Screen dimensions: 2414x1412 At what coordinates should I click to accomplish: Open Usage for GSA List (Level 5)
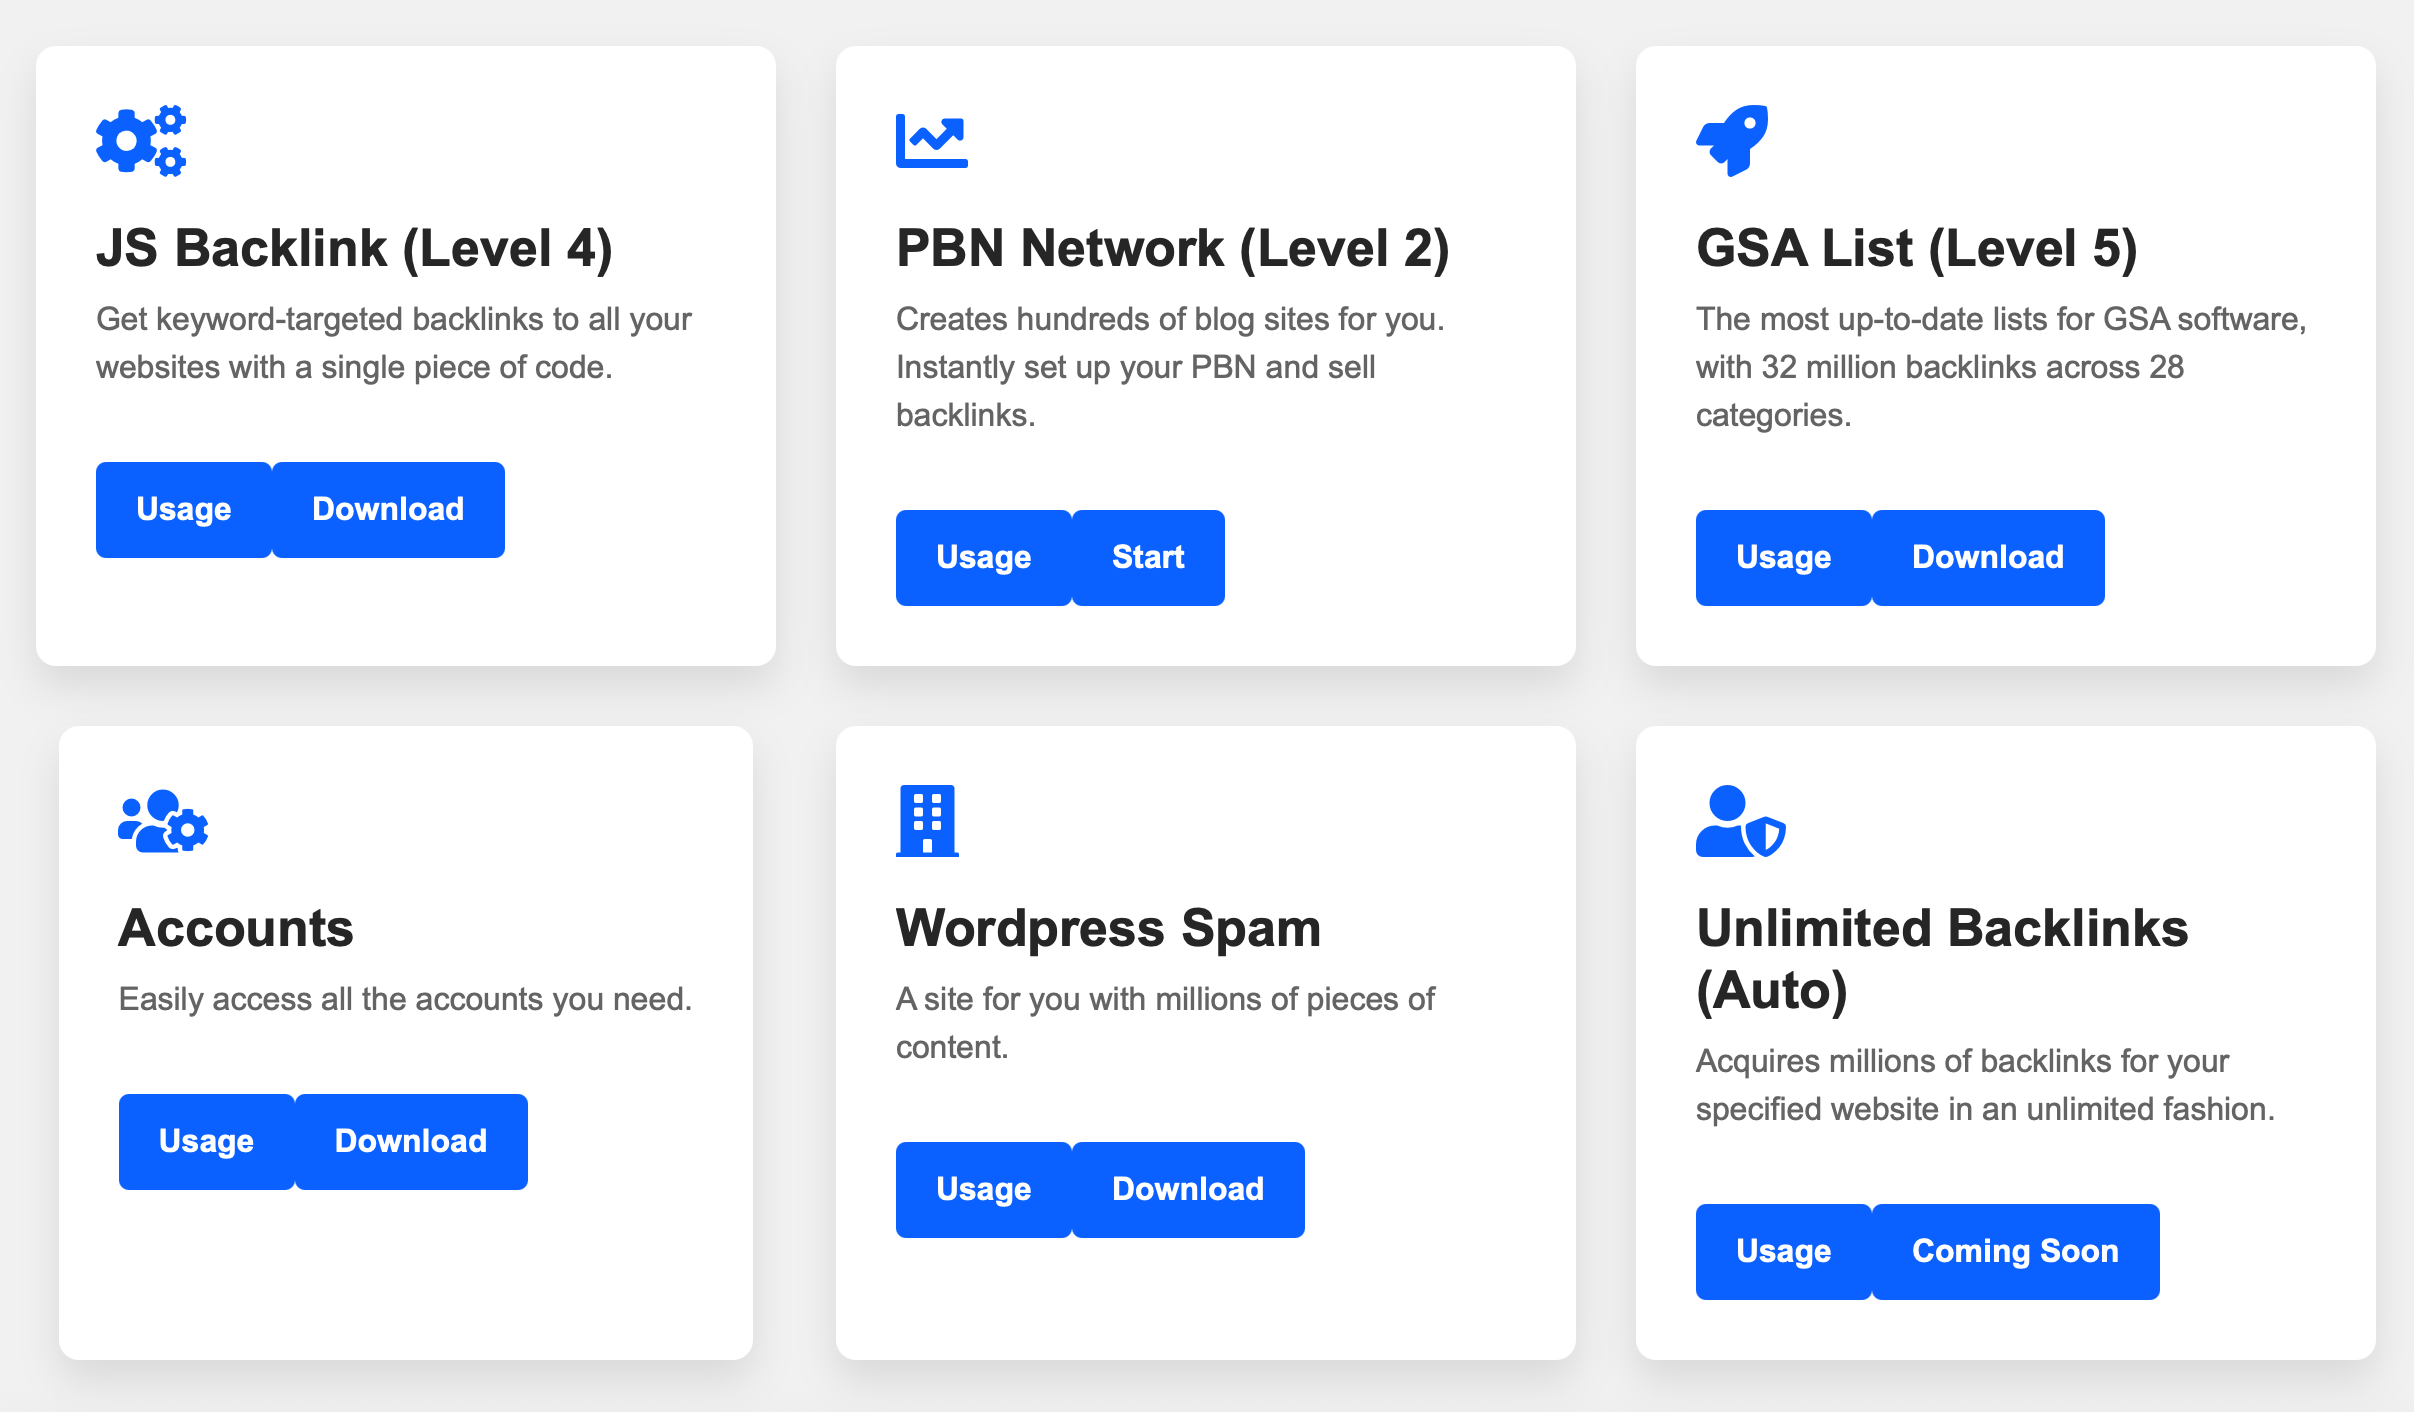[x=1784, y=558]
